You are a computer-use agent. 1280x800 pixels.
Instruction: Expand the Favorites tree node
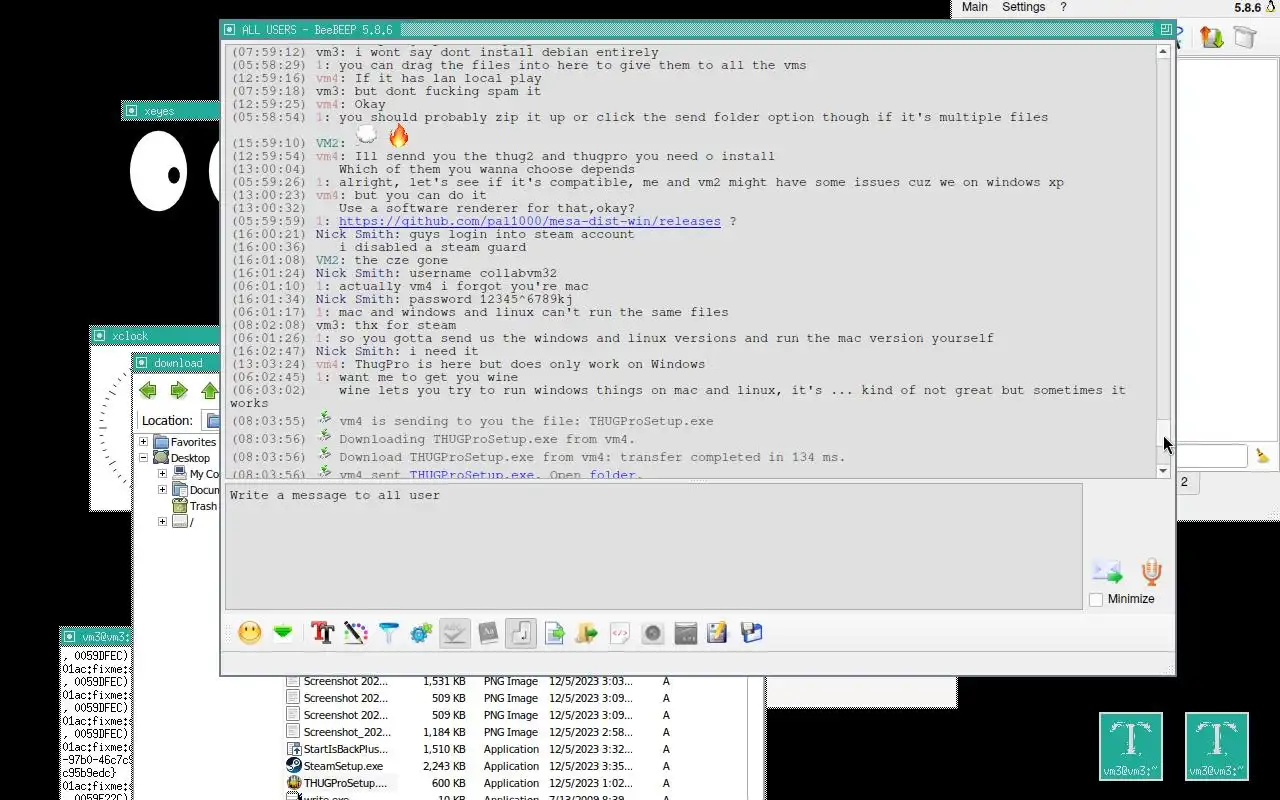pyautogui.click(x=143, y=442)
